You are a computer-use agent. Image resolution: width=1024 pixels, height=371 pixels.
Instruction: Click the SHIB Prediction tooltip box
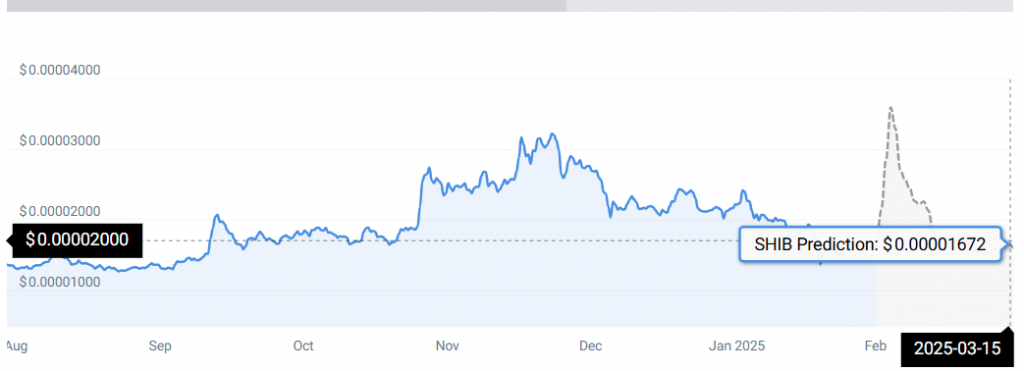tap(870, 245)
